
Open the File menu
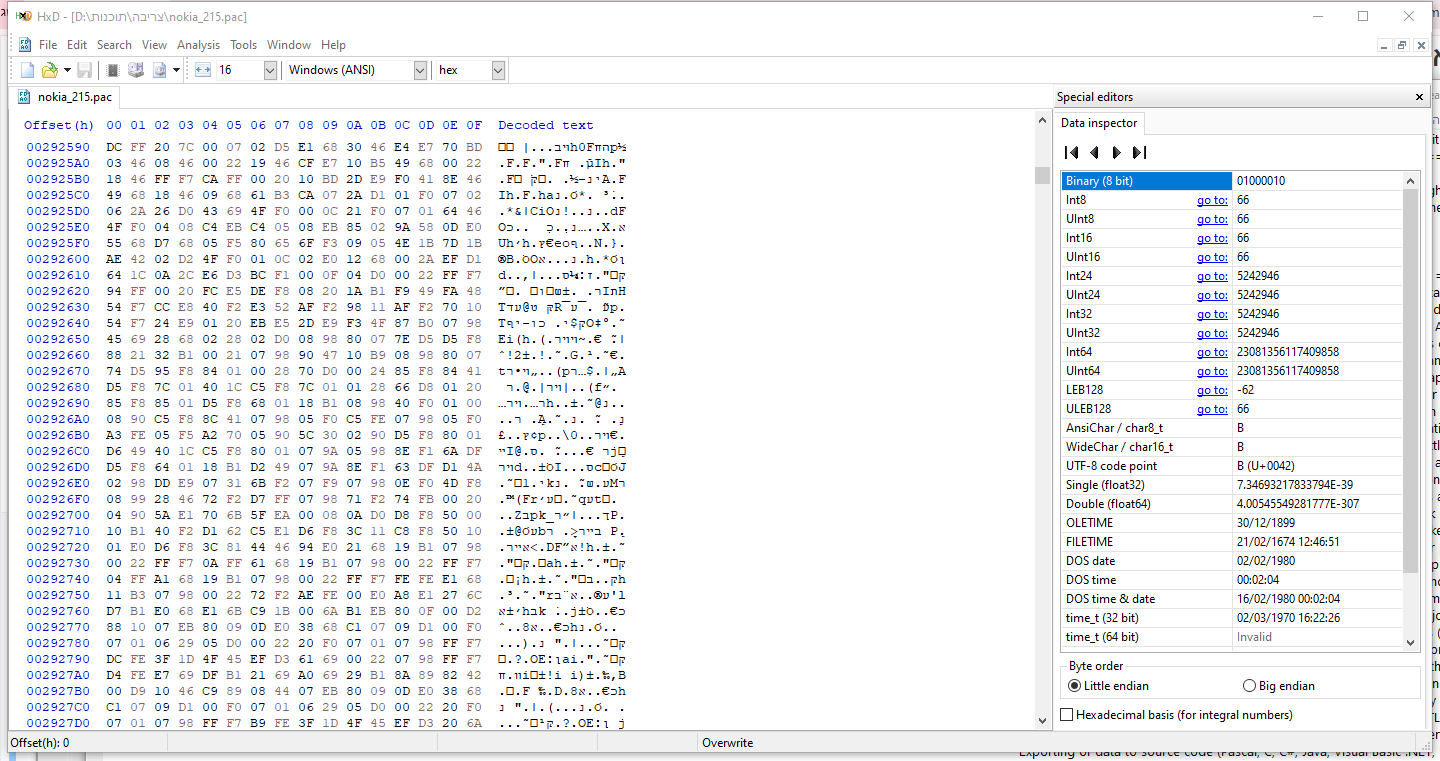click(x=48, y=45)
